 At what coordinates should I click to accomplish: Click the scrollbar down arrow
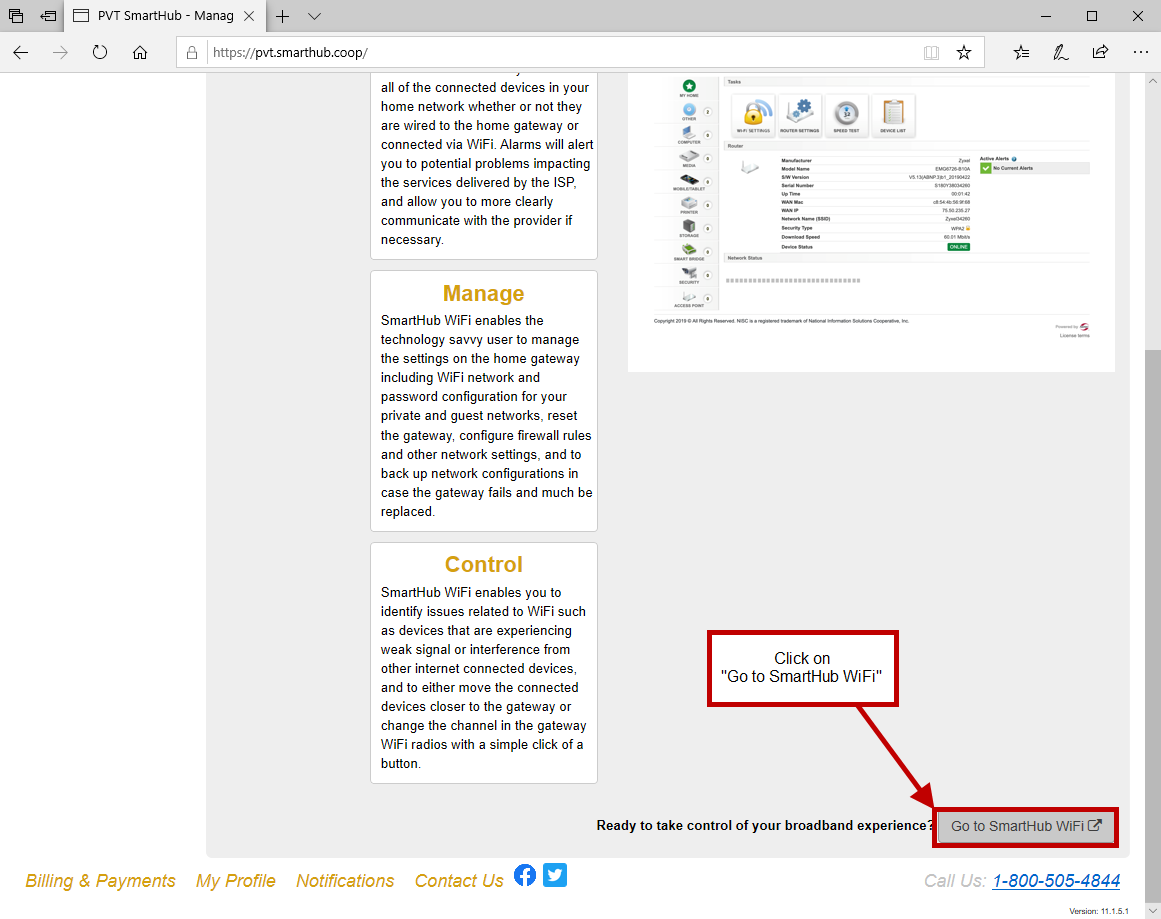click(x=1153, y=911)
